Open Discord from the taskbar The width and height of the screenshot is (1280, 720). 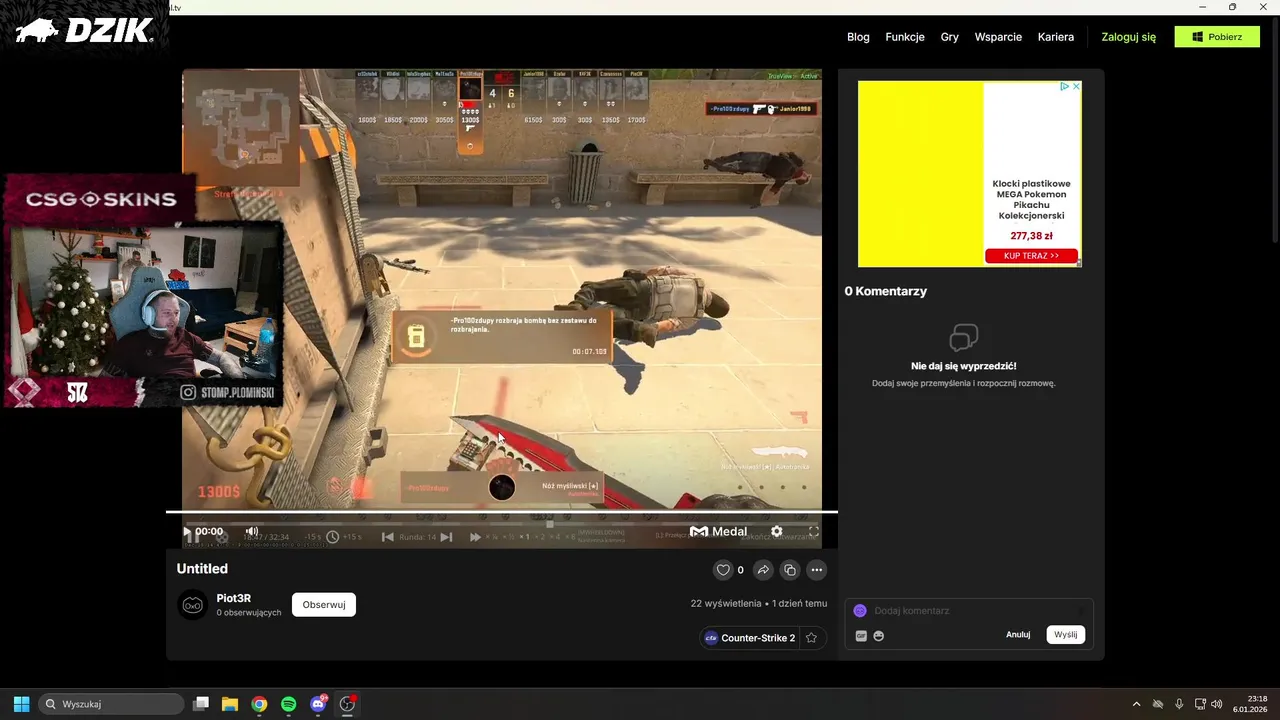point(319,704)
